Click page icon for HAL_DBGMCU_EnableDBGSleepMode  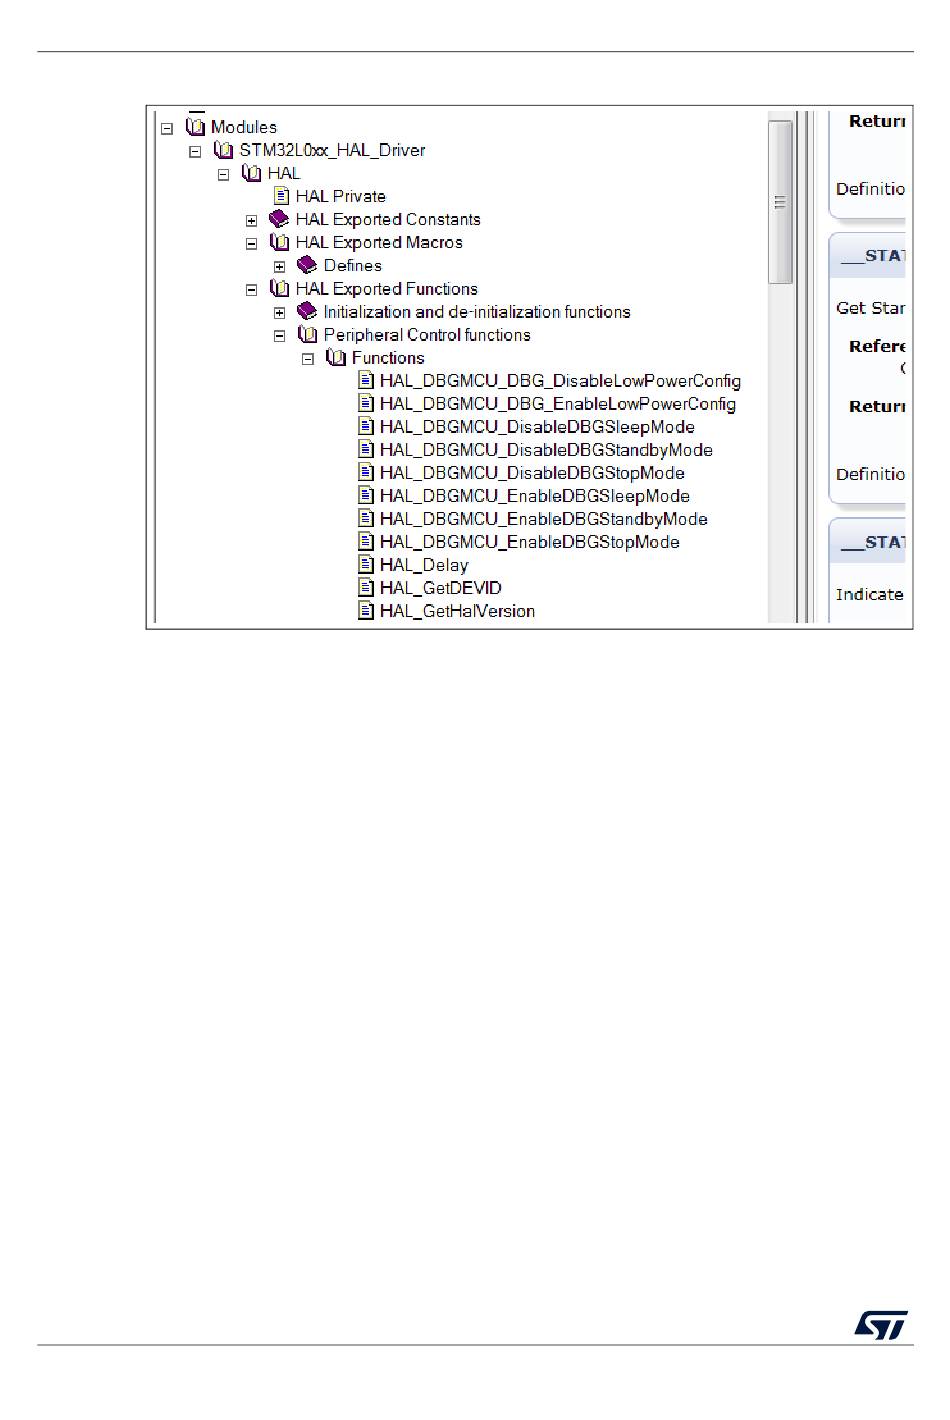click(366, 495)
